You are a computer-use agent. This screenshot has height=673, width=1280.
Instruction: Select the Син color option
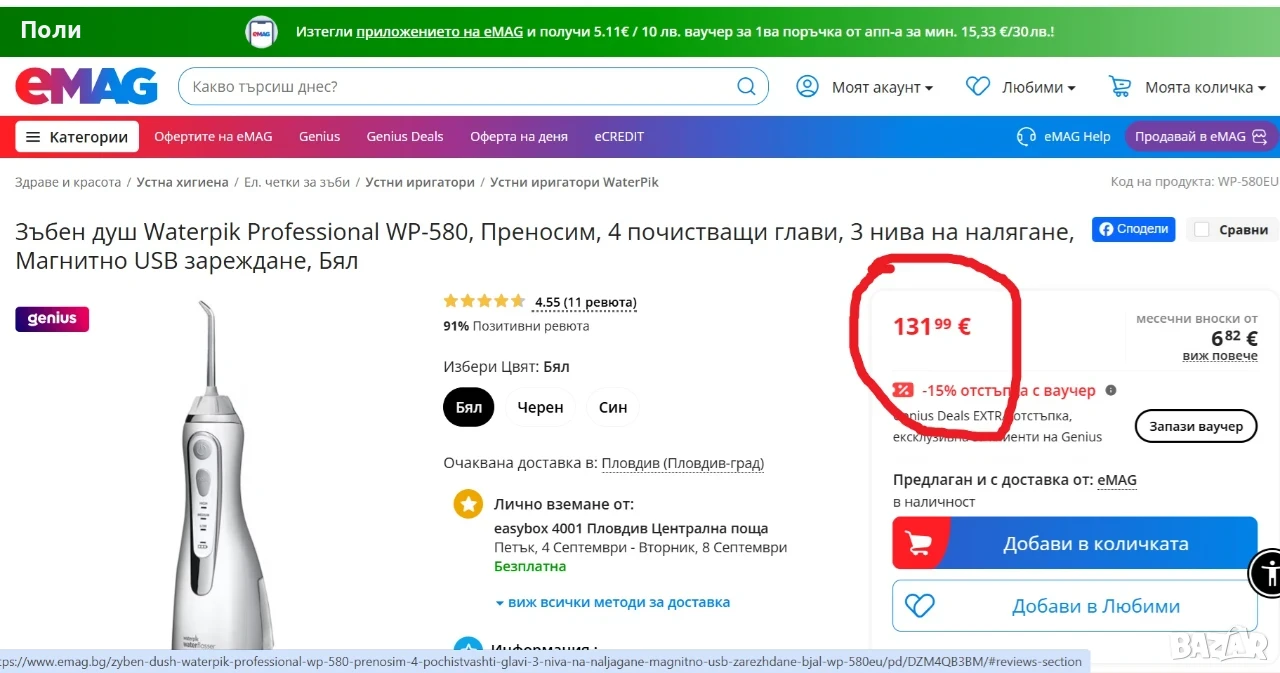coord(613,408)
